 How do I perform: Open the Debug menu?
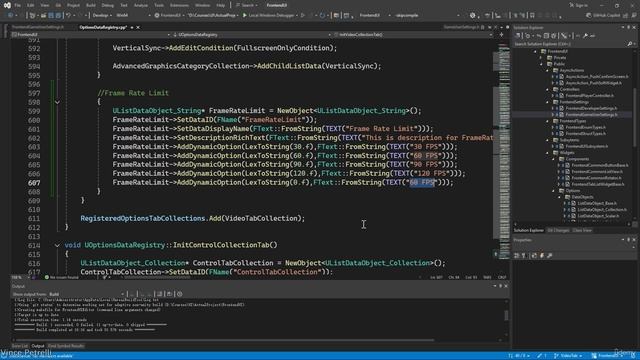(x=107, y=5)
